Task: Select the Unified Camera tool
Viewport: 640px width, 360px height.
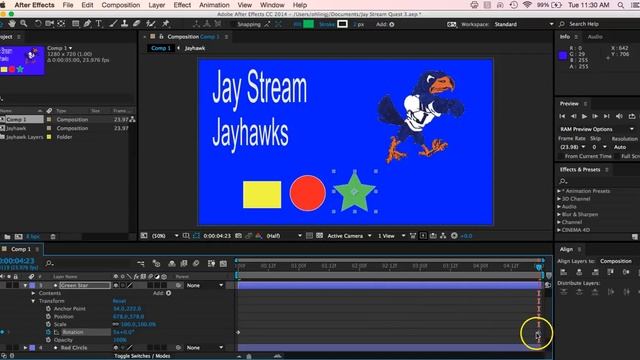Action: click(49, 24)
